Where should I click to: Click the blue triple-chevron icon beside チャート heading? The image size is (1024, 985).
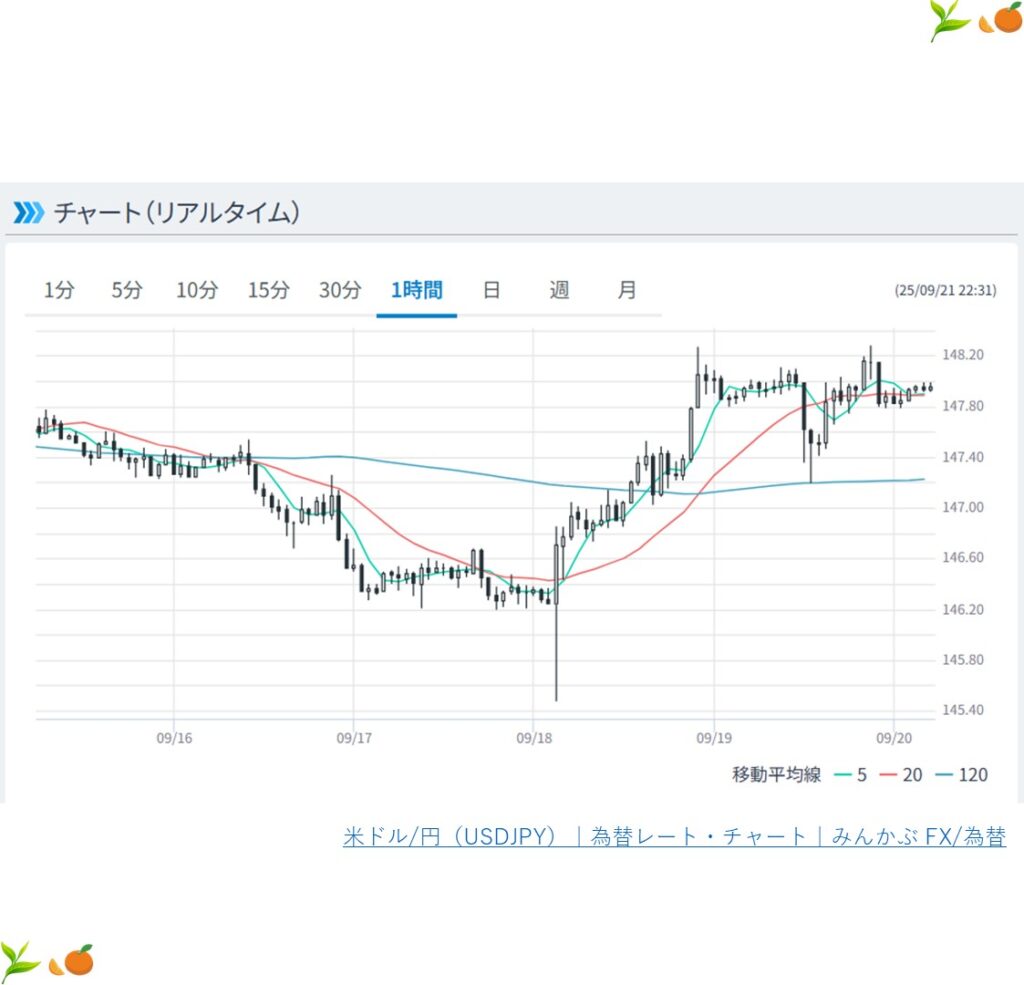(x=28, y=212)
